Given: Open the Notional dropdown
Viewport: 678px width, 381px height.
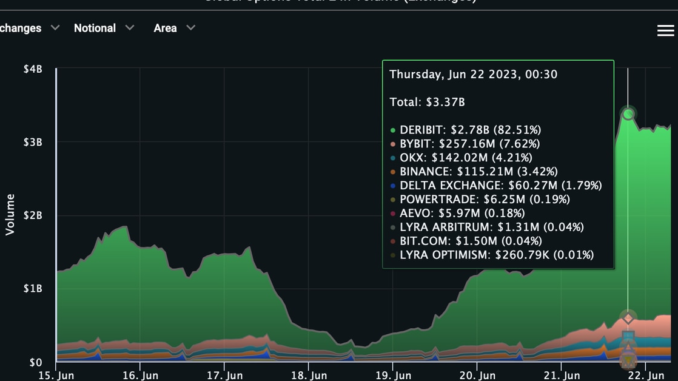Looking at the screenshot, I should (104, 28).
